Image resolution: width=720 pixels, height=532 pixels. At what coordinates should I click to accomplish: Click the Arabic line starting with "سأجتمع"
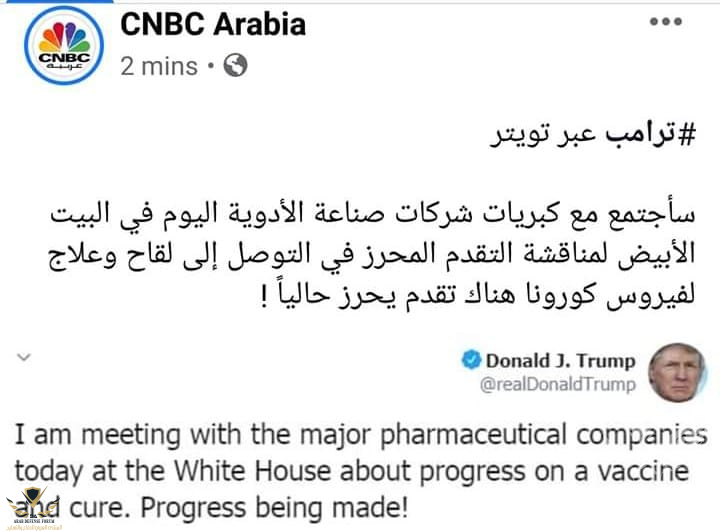(x=372, y=214)
